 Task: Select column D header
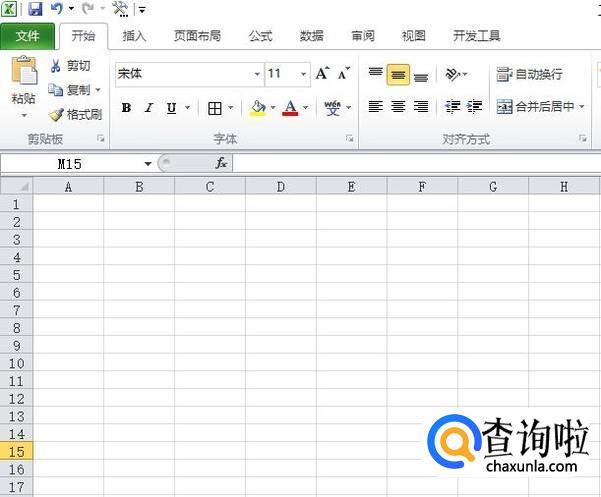281,186
